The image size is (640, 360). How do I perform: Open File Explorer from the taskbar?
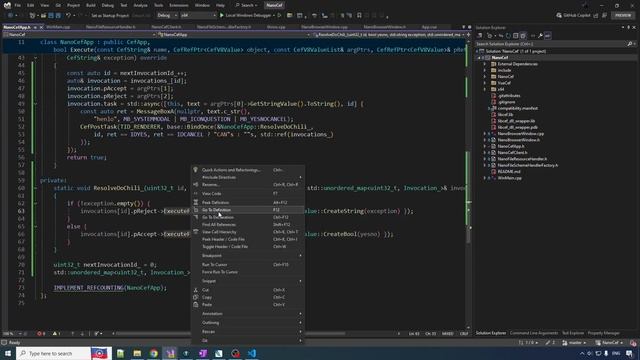point(137,353)
